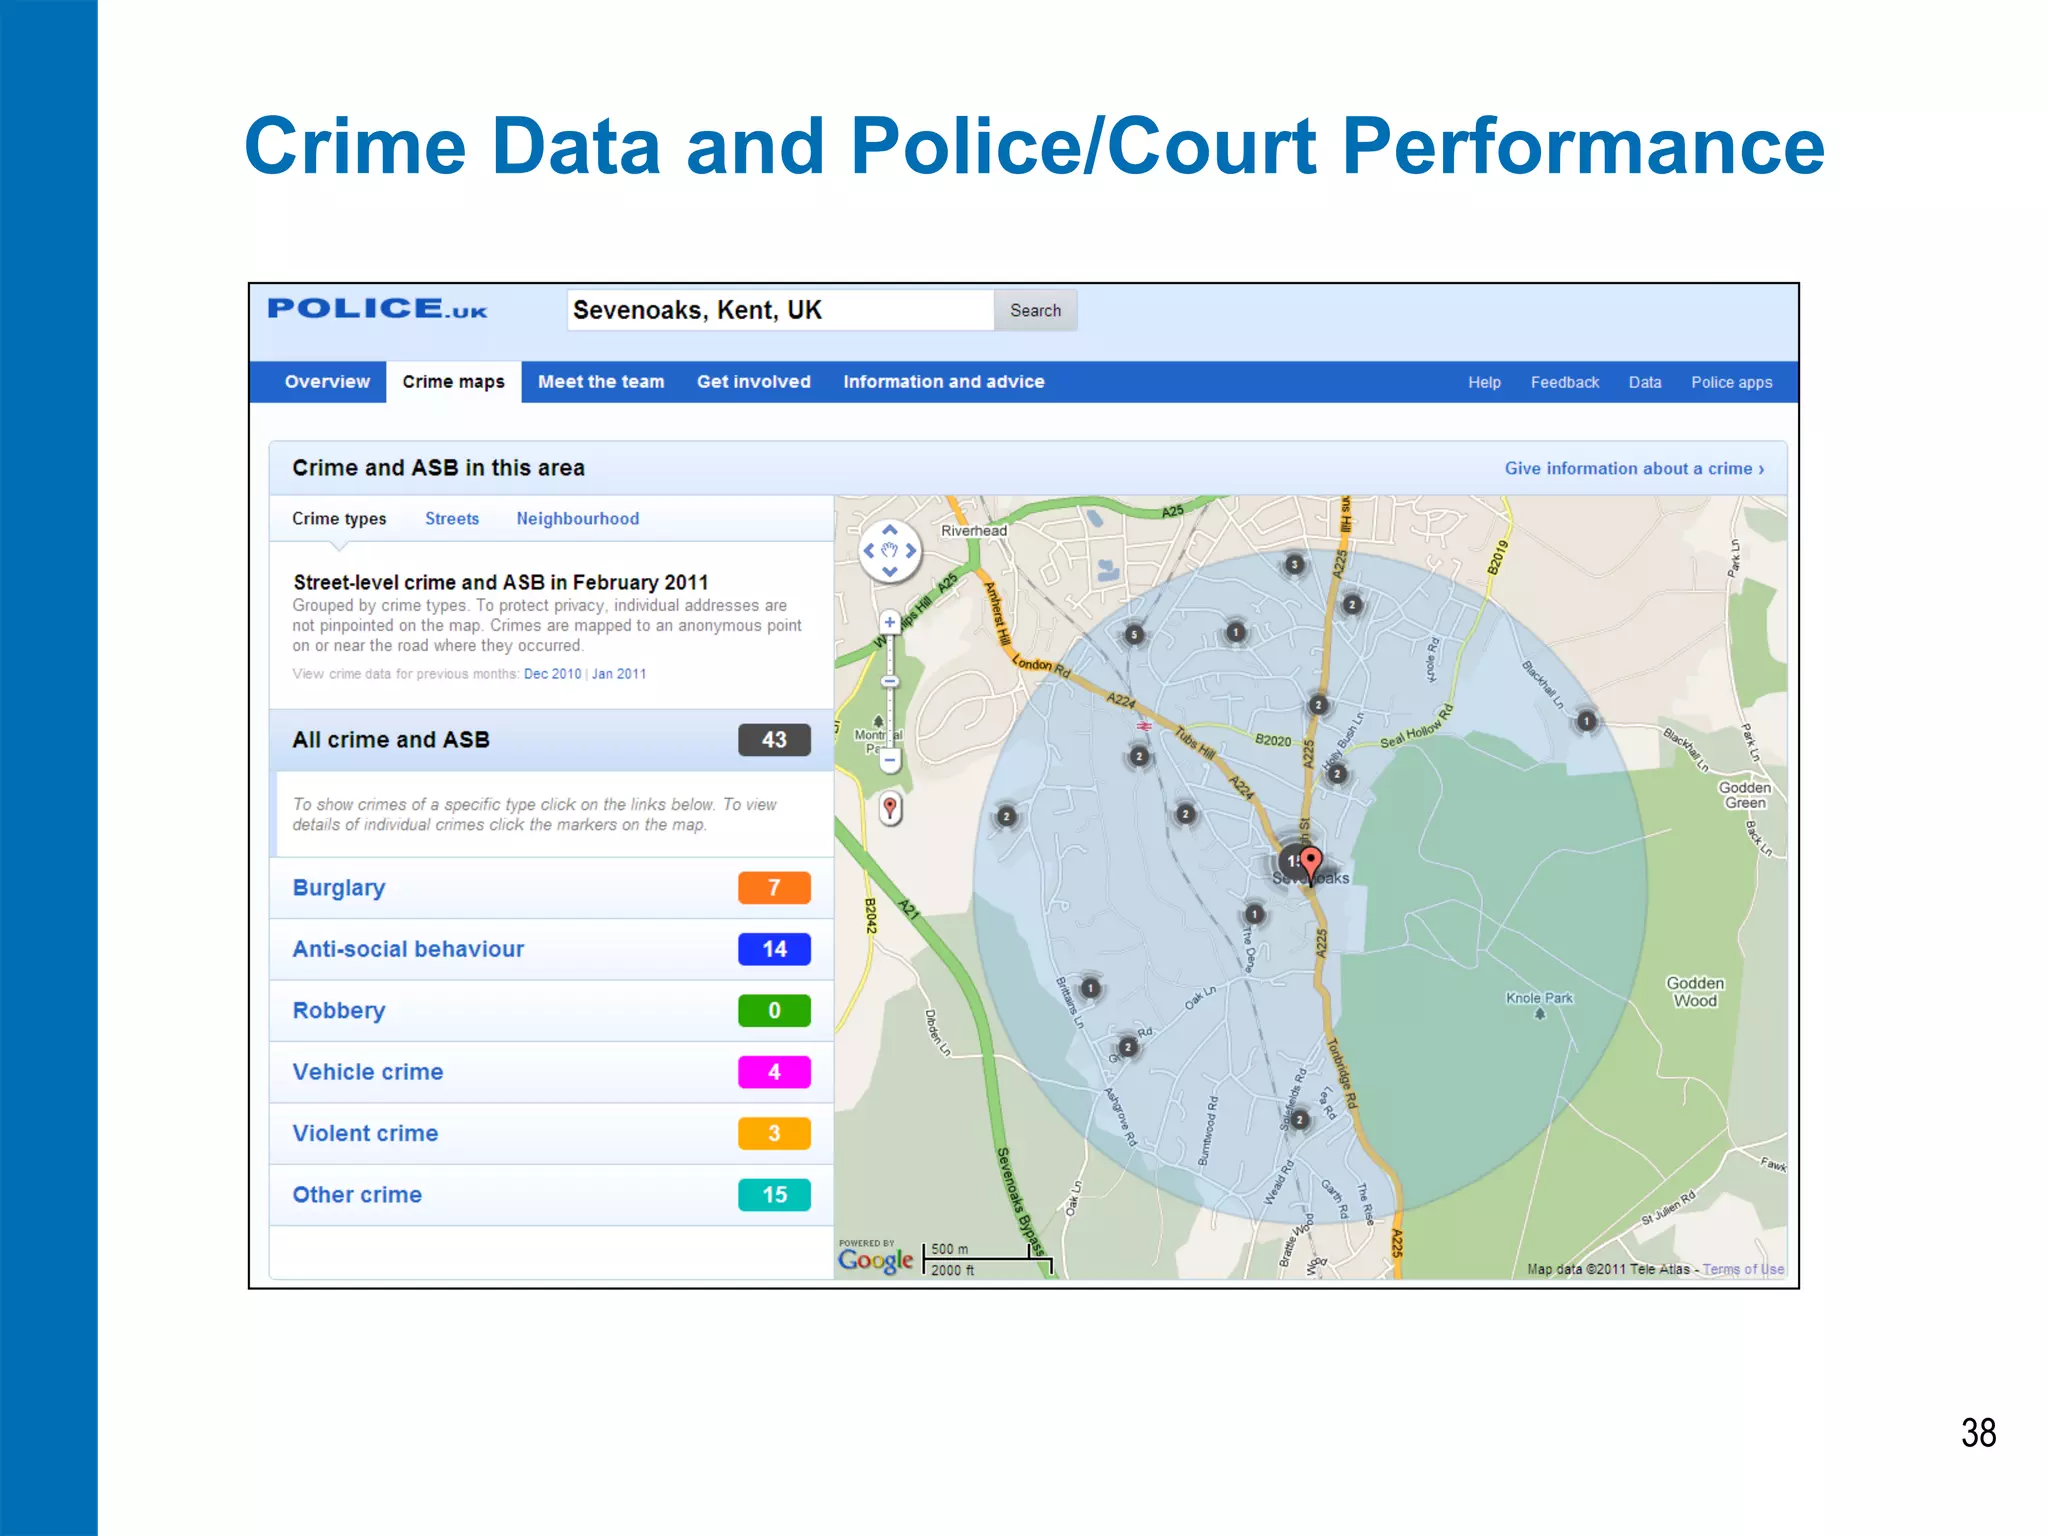Open the crime marker labeled 3
The width and height of the screenshot is (2048, 1536).
[1294, 565]
